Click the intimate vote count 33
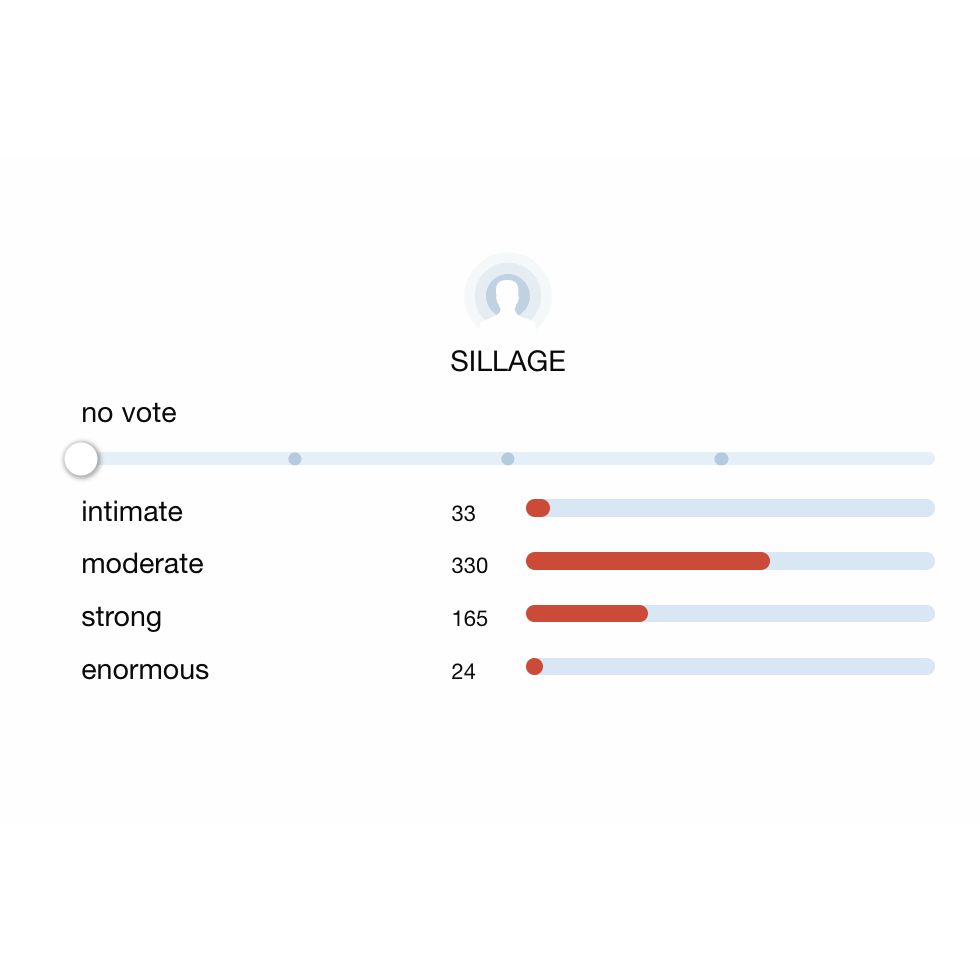The width and height of the screenshot is (980, 980). click(463, 514)
